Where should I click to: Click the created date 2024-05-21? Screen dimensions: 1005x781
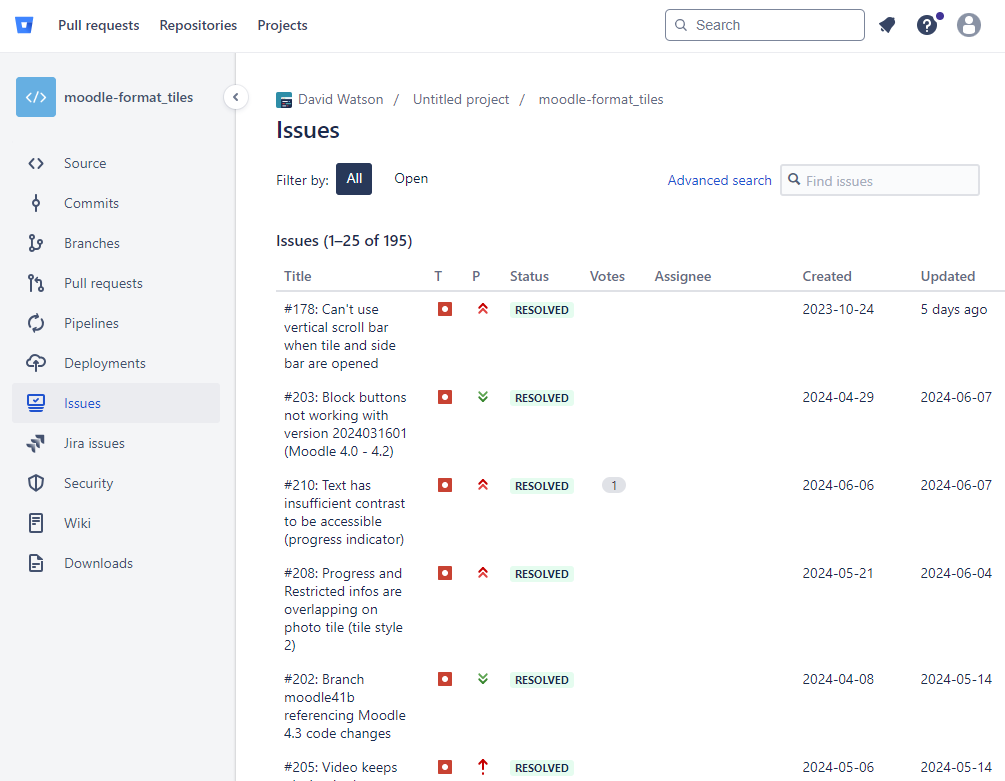(x=838, y=573)
